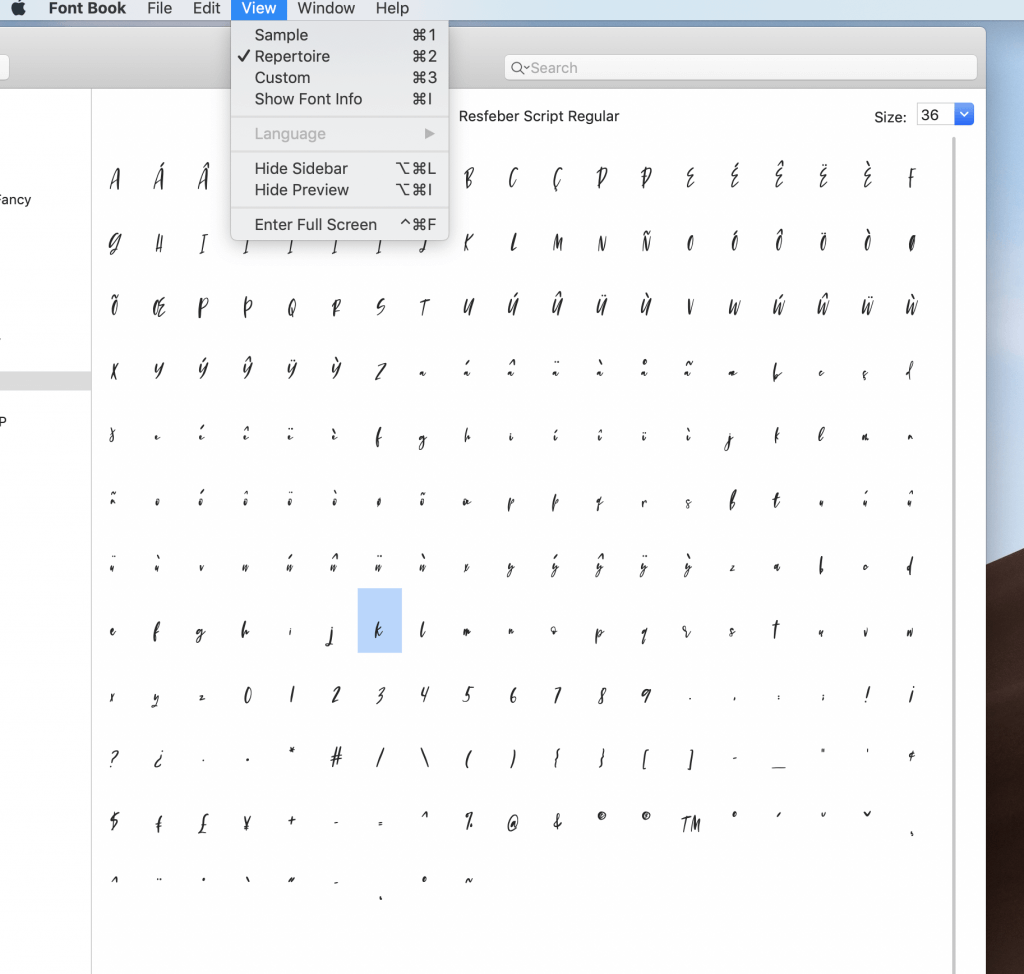Viewport: 1024px width, 974px height.
Task: Select the digit 5 glyph
Action: pos(468,694)
